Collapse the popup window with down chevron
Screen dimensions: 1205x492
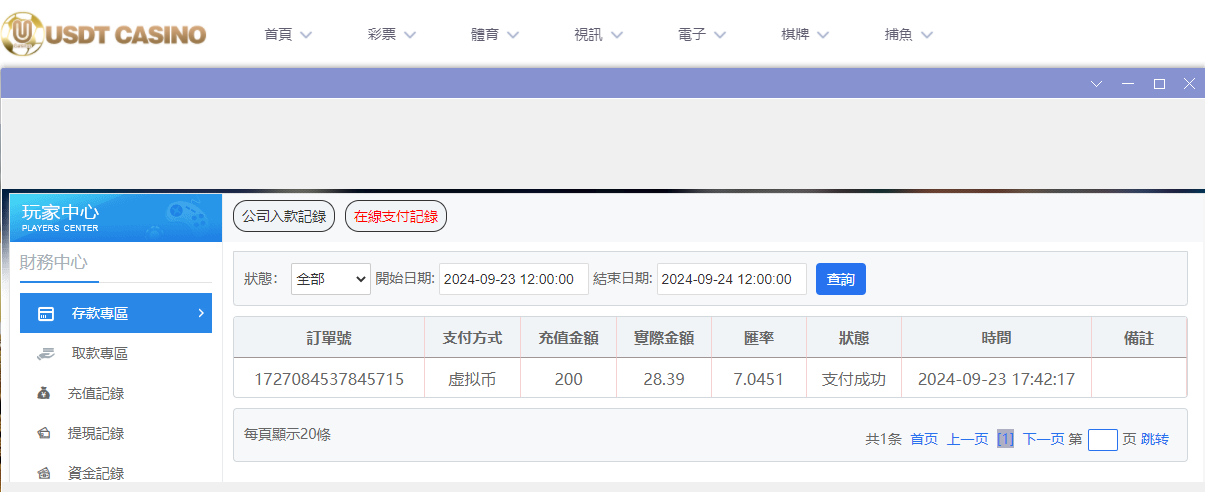(x=1096, y=84)
